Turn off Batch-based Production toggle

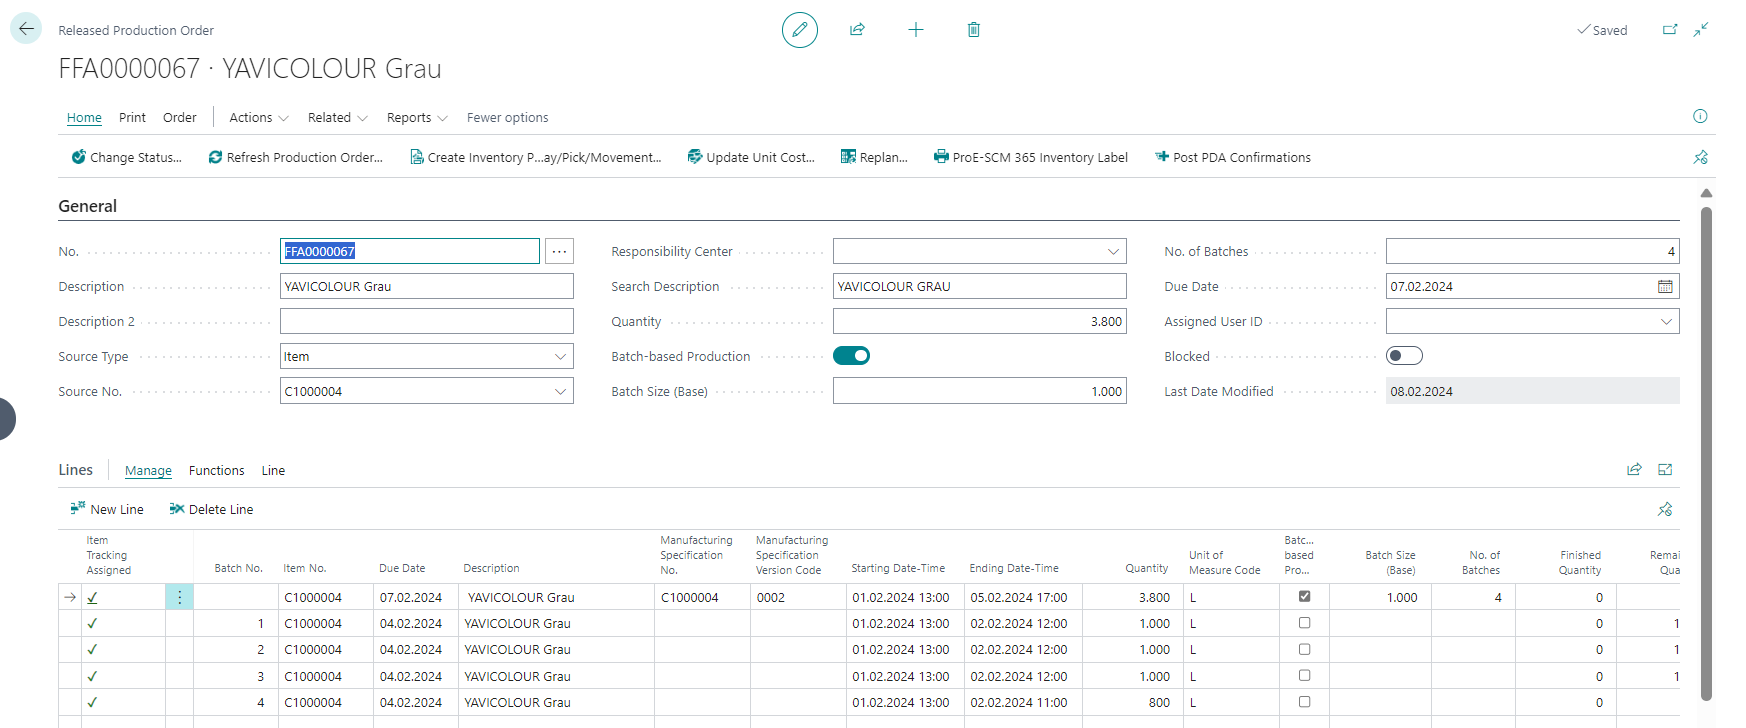852,356
